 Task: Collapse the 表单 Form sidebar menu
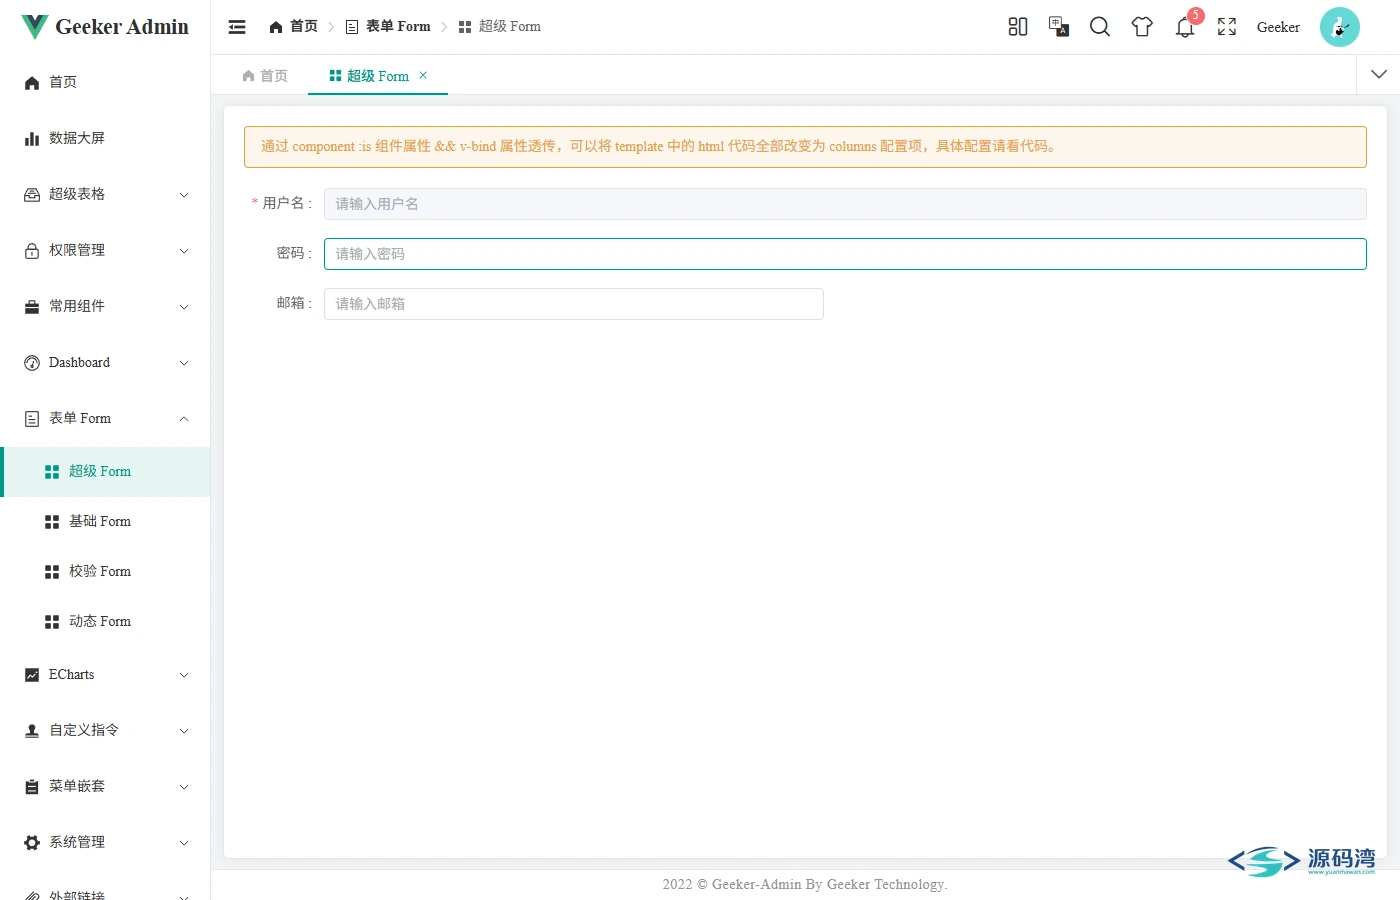point(105,418)
